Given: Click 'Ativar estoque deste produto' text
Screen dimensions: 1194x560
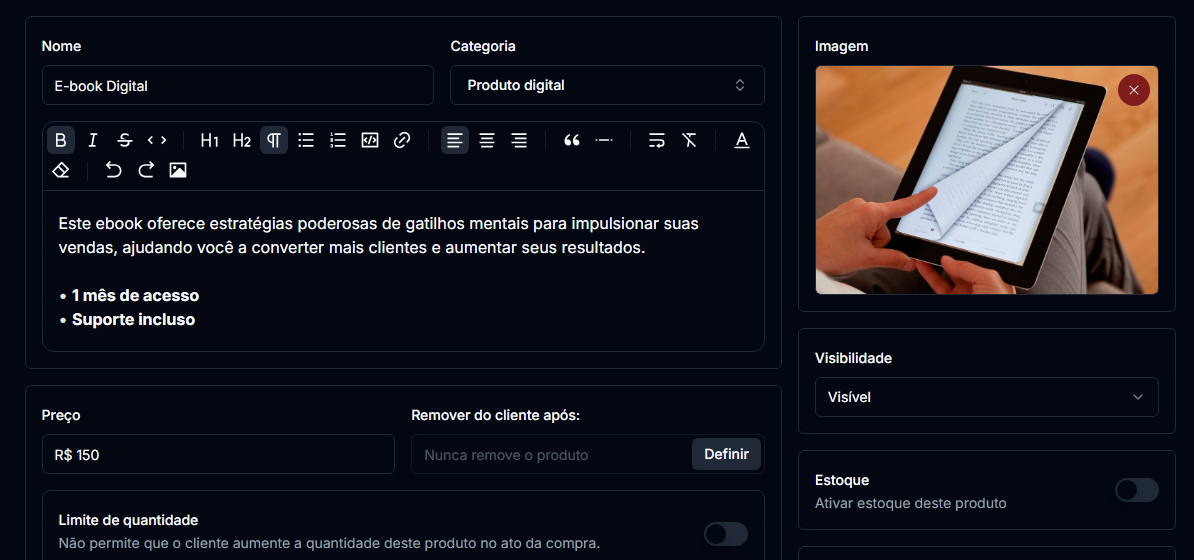Looking at the screenshot, I should (x=911, y=504).
